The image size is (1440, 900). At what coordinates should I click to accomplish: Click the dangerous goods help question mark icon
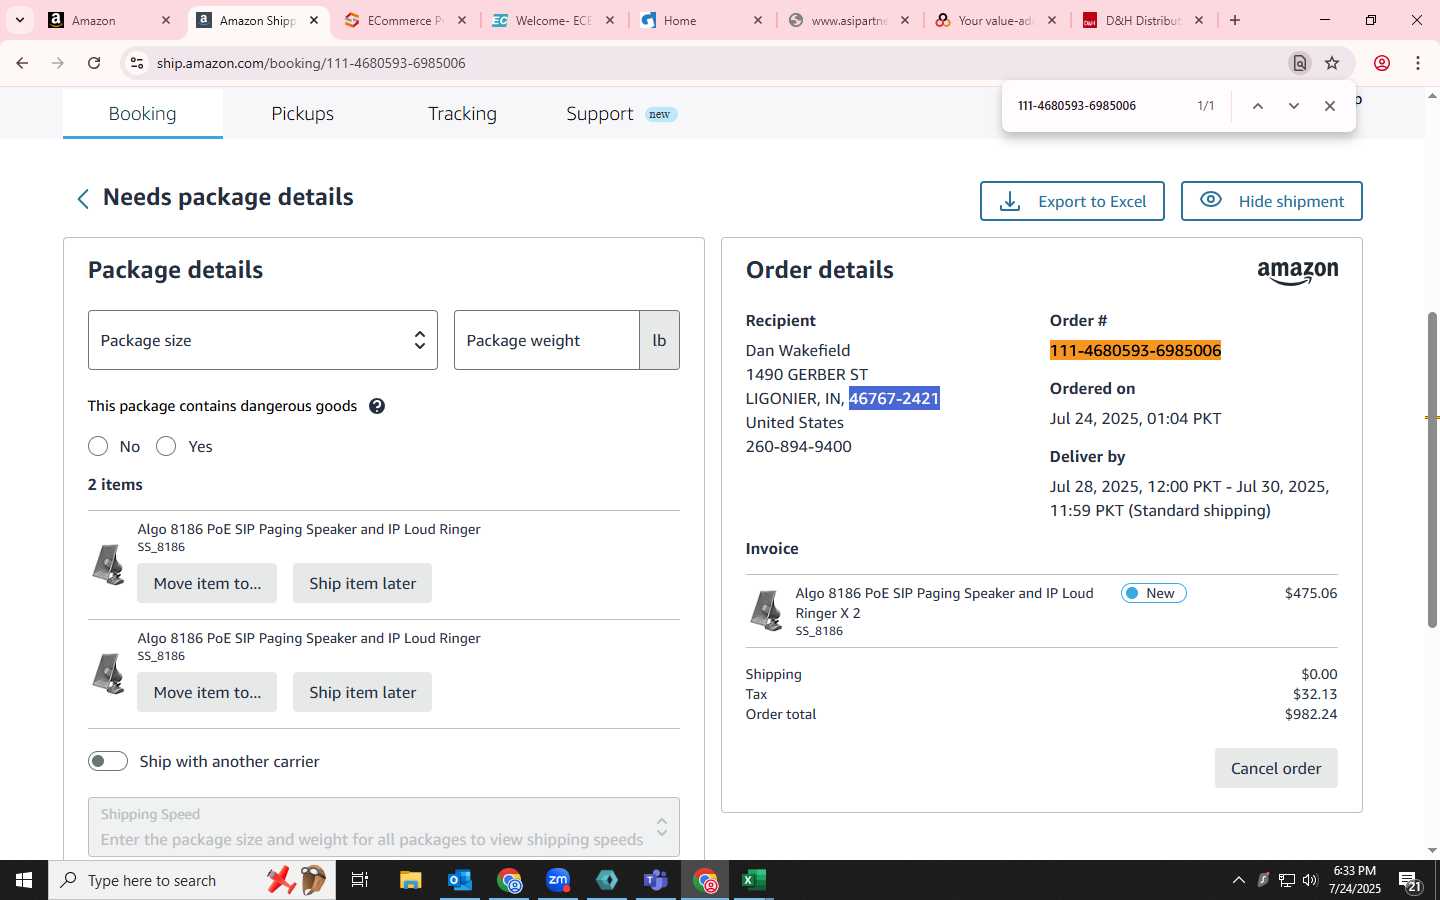tap(377, 406)
